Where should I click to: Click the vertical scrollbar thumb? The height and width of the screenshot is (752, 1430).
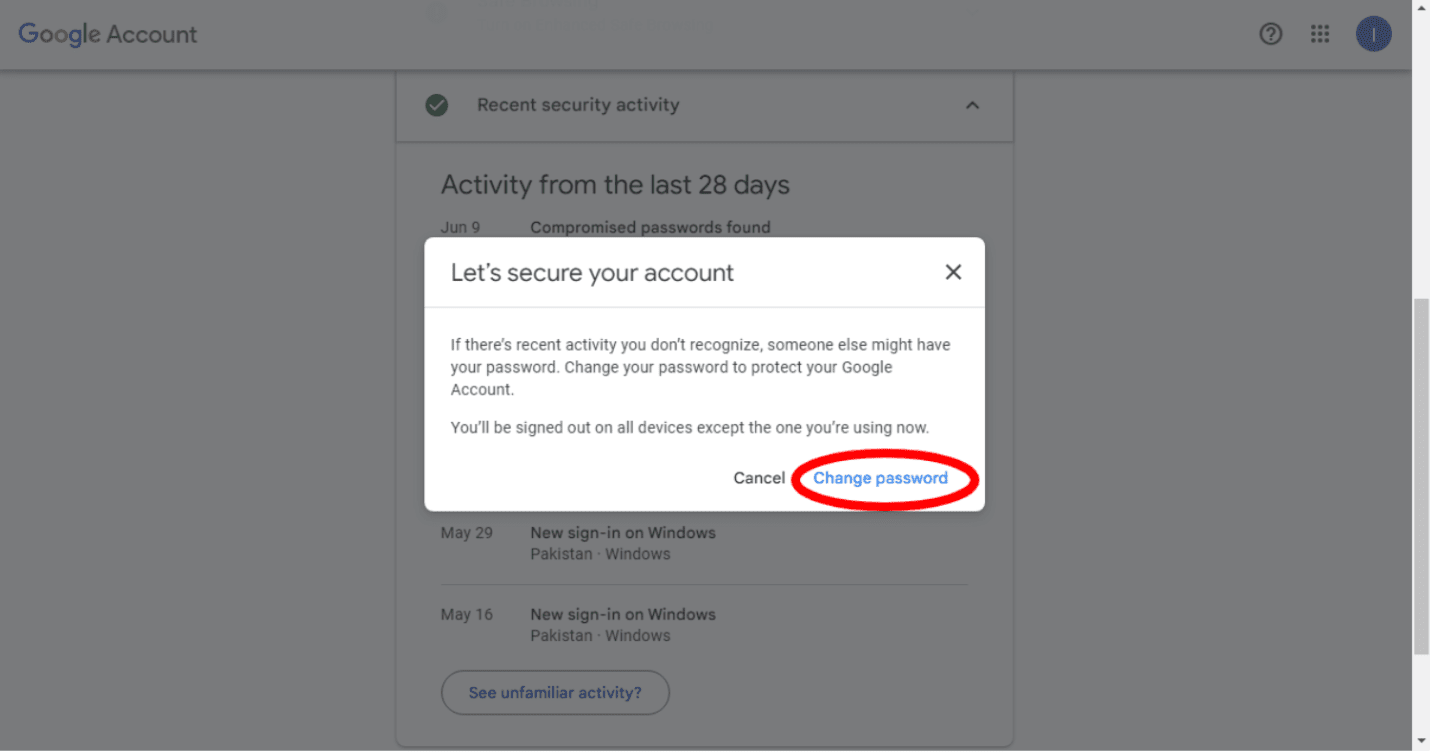[x=1421, y=475]
